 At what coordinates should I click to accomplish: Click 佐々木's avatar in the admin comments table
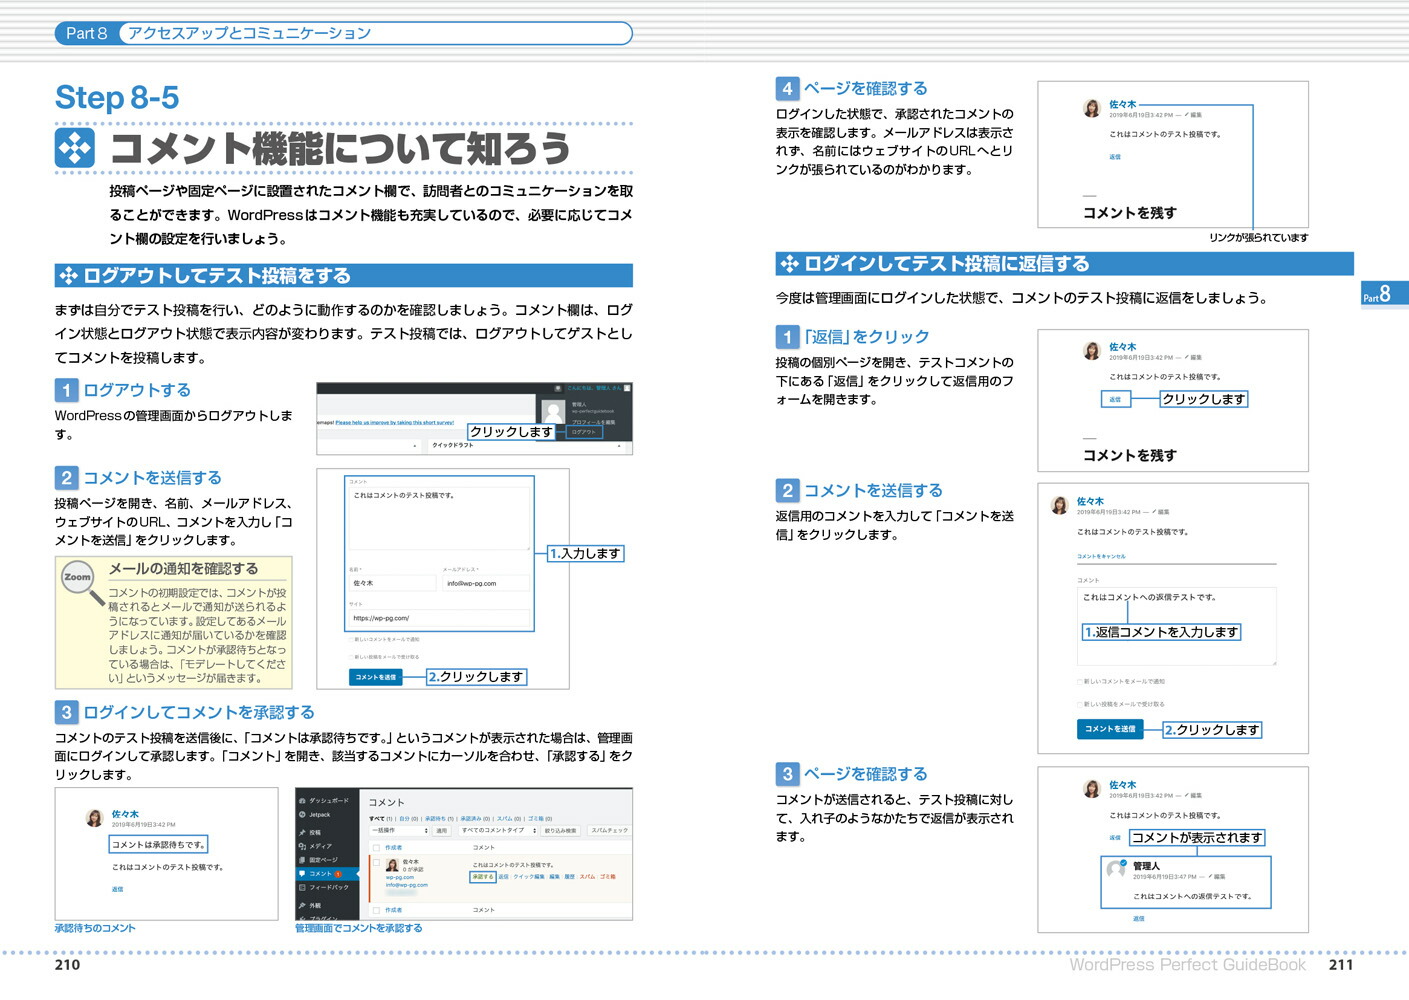tap(392, 865)
